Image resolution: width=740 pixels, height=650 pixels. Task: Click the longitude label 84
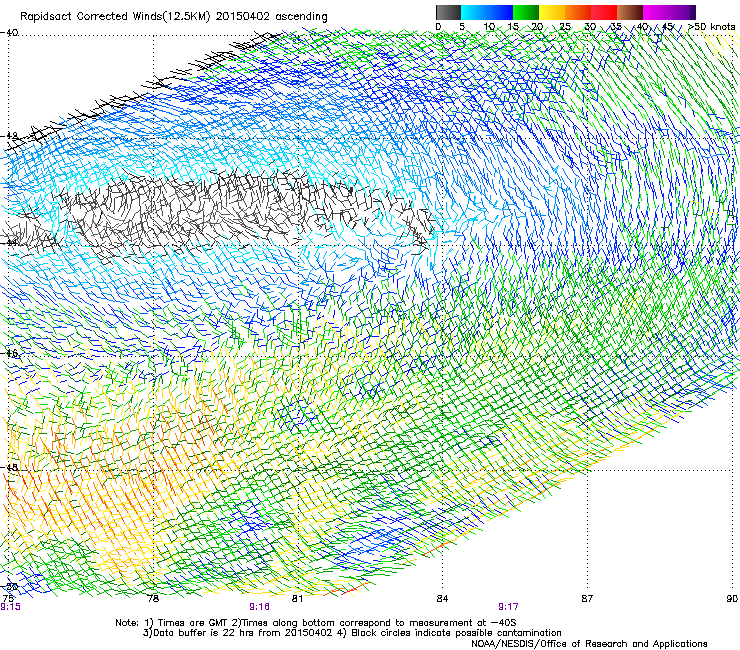pos(442,599)
